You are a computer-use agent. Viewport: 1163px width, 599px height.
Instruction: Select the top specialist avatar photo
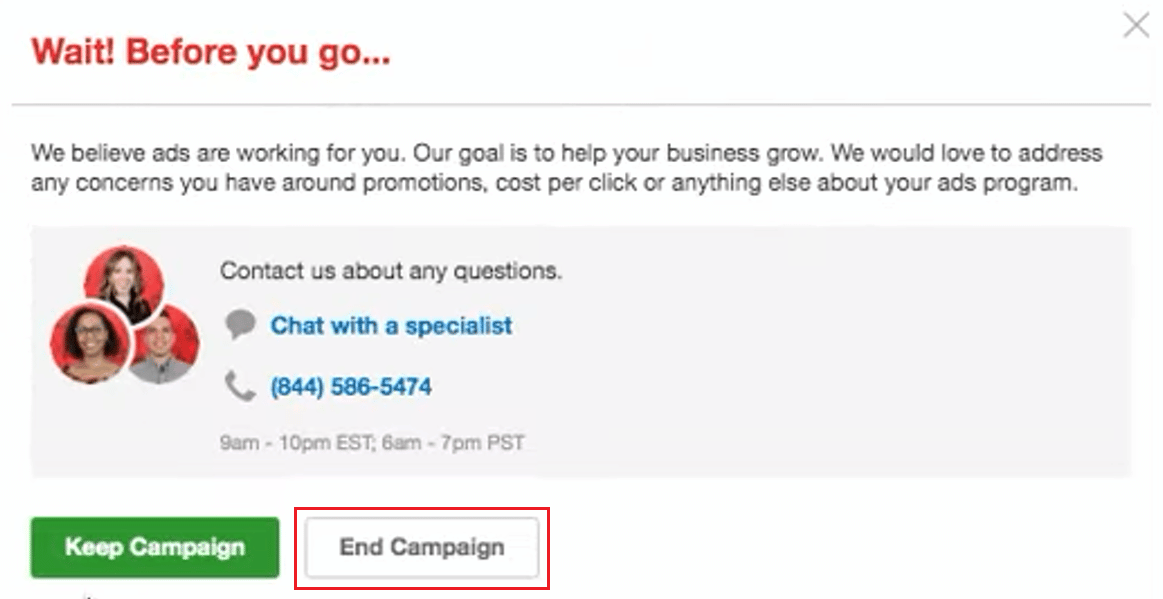123,278
